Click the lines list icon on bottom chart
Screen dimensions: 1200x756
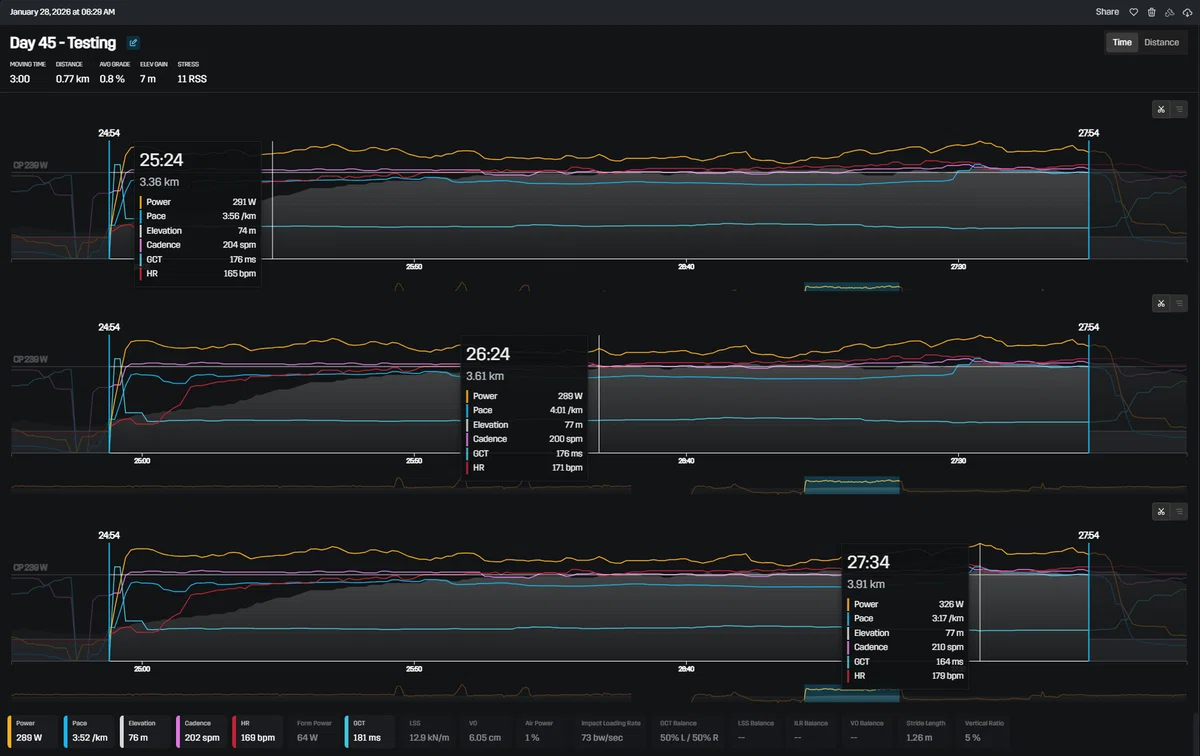coord(1179,512)
